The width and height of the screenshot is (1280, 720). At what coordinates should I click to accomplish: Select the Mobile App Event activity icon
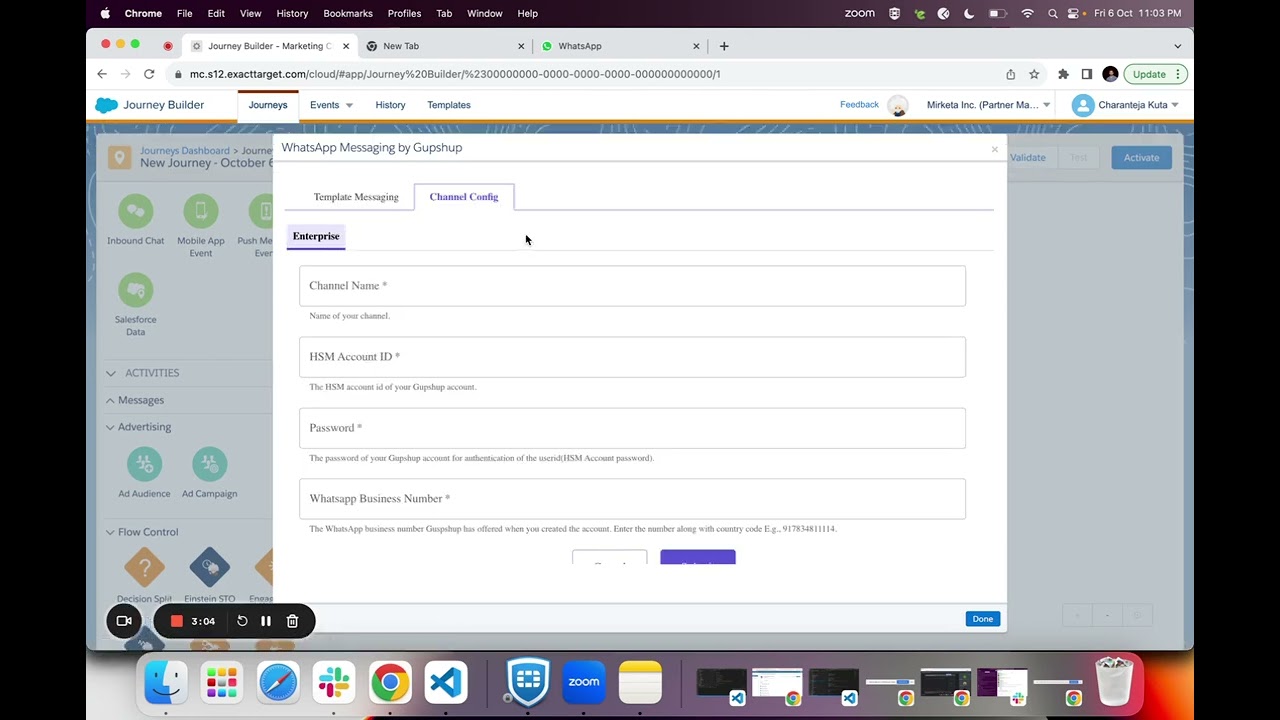[201, 211]
